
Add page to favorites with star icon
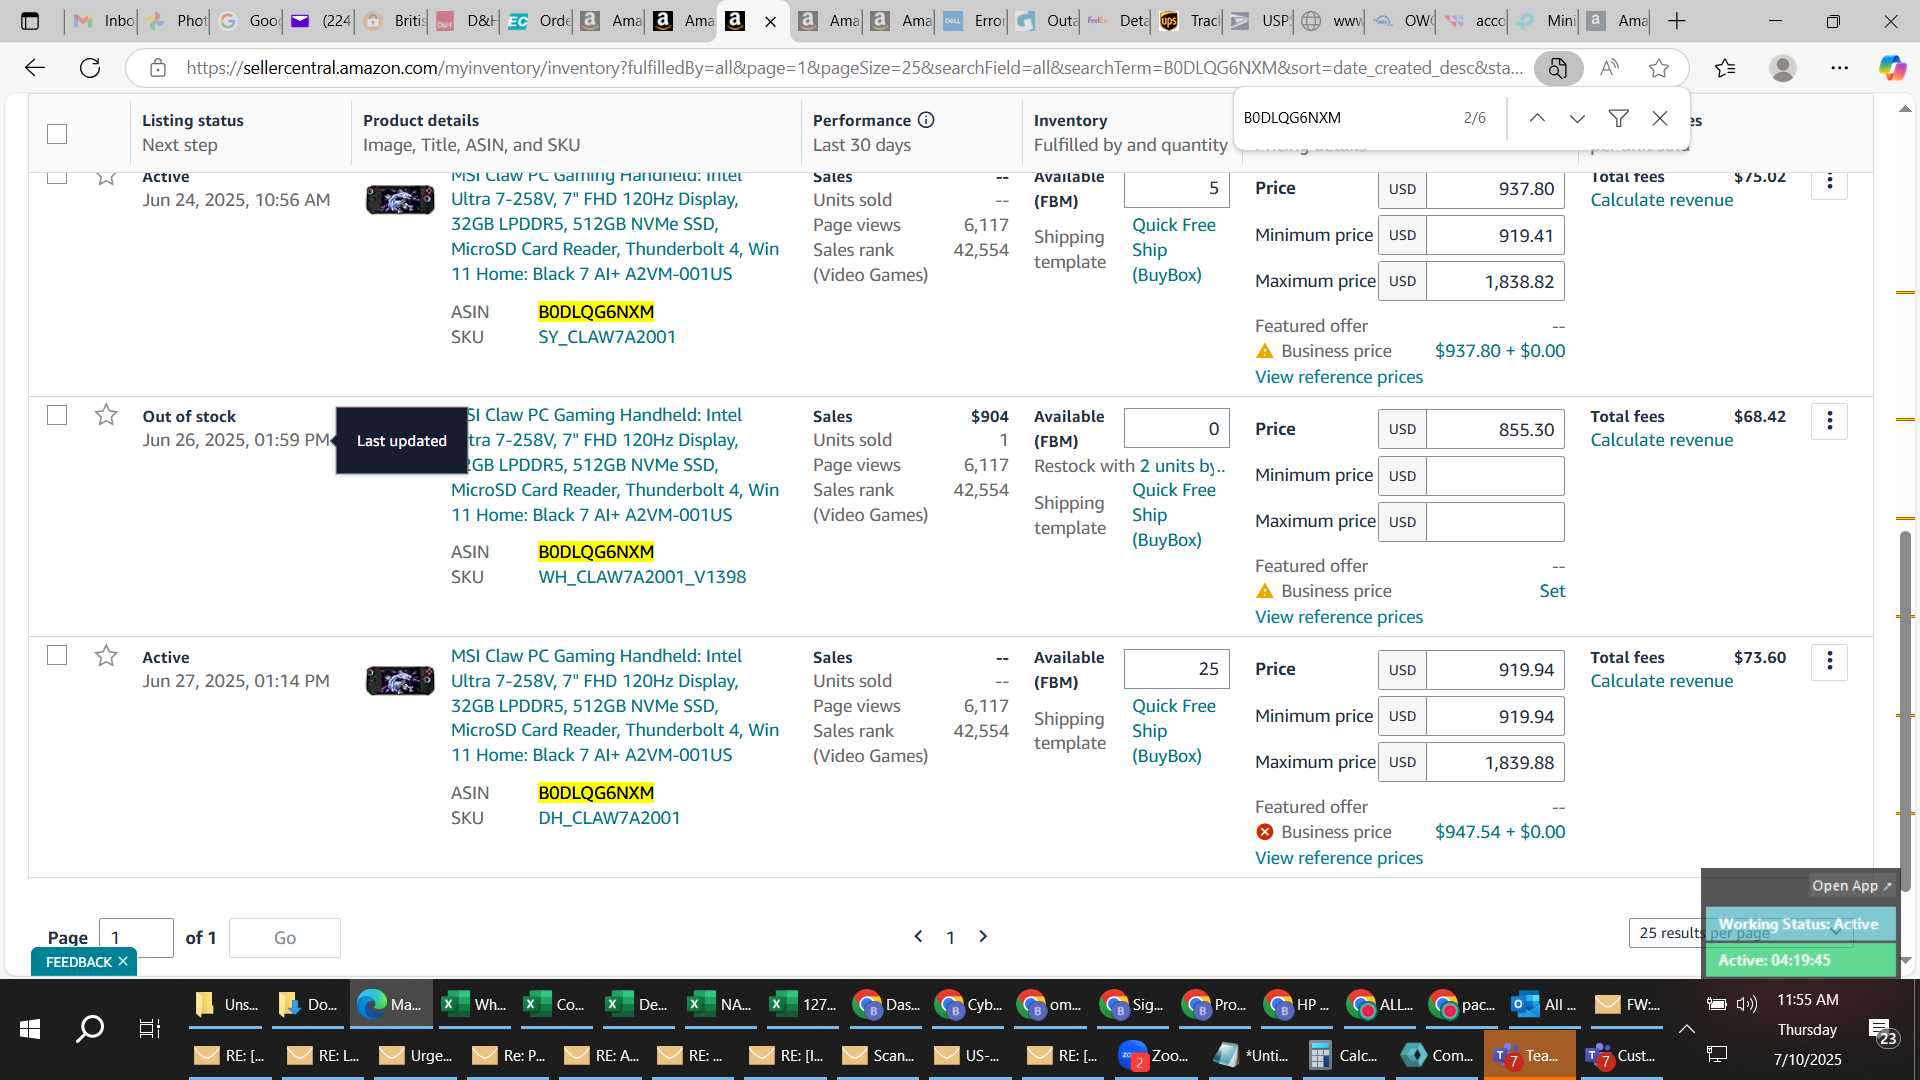point(1659,68)
